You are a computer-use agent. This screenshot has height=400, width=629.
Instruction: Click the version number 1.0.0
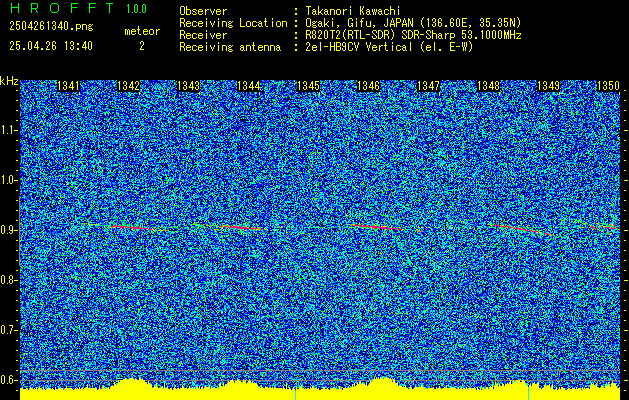(136, 9)
